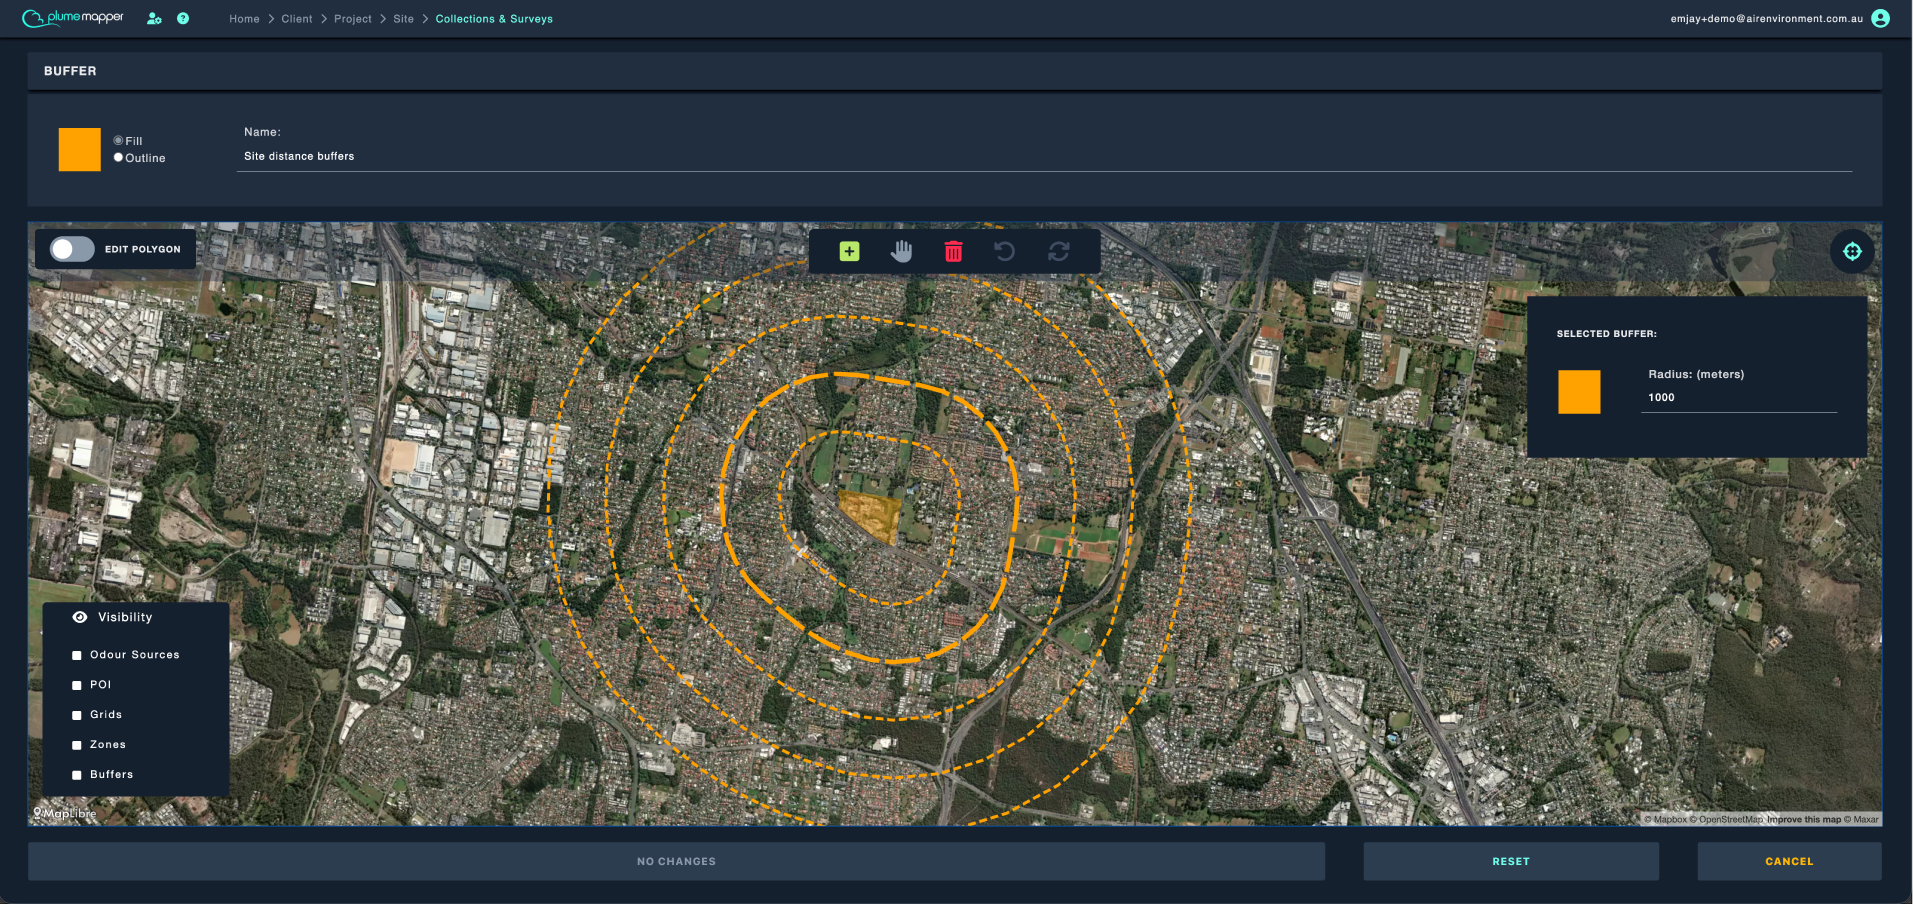Image resolution: width=1913 pixels, height=904 pixels.
Task: Open the buffer group orange color swatch
Action: pos(80,149)
